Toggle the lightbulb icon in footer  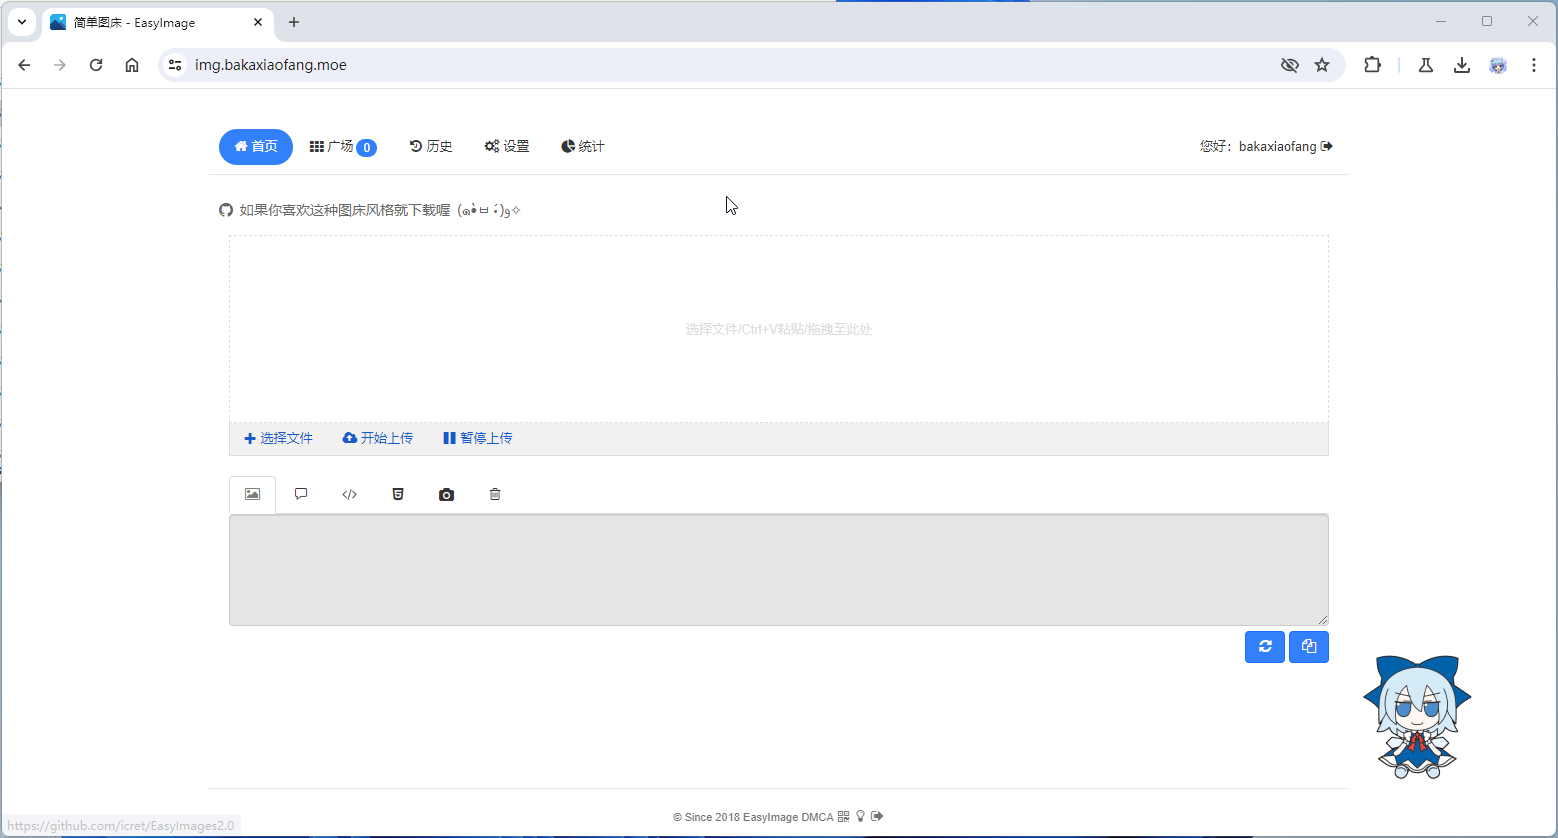[860, 817]
